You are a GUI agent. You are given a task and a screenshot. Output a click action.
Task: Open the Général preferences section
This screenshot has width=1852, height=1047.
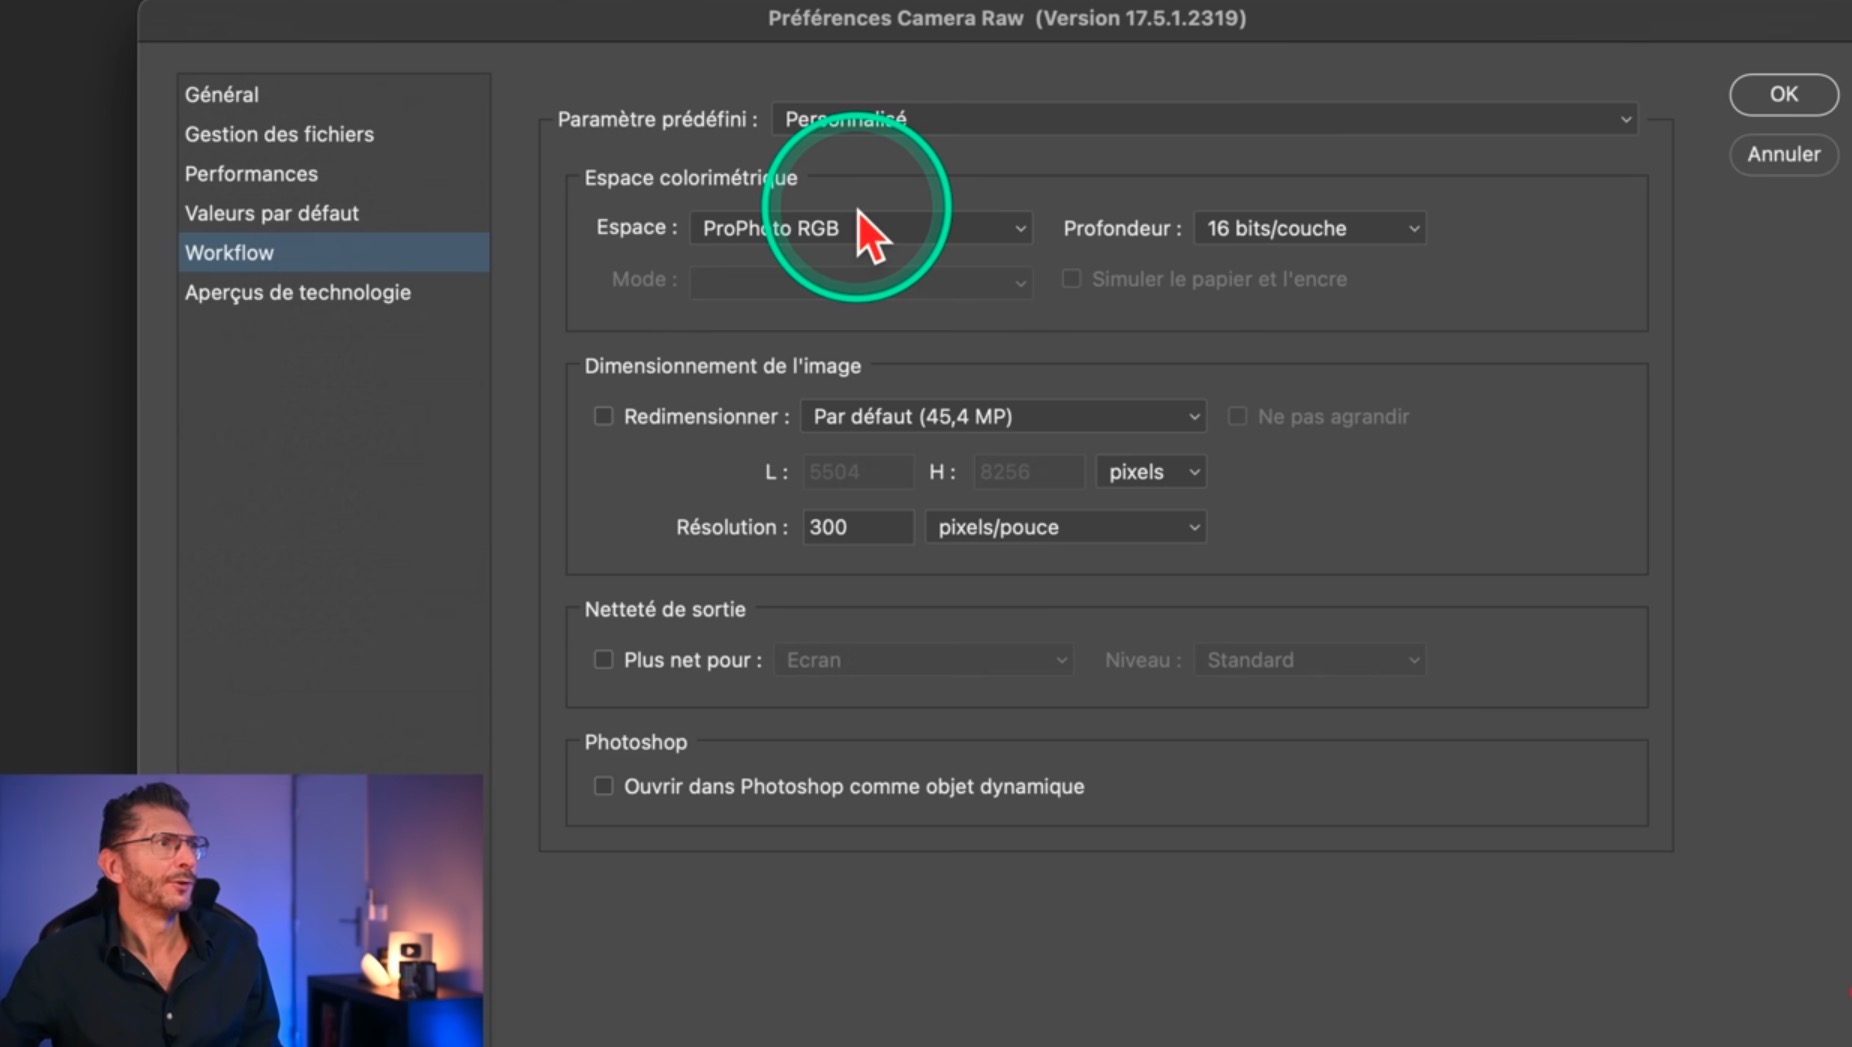[x=222, y=94]
